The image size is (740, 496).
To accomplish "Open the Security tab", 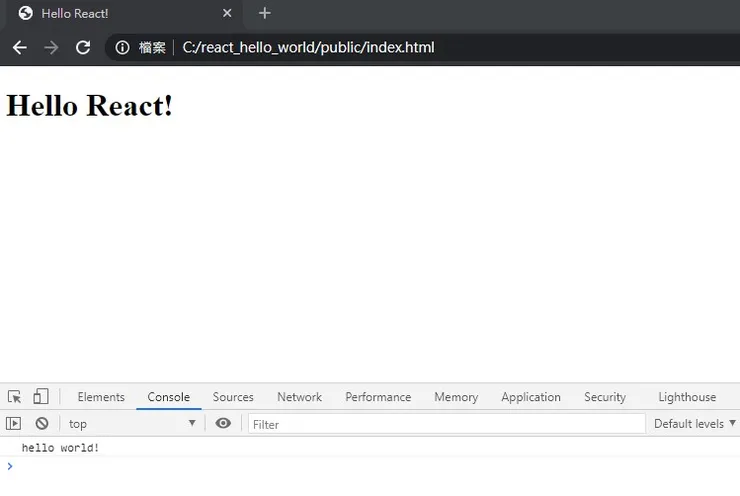I will pos(605,397).
